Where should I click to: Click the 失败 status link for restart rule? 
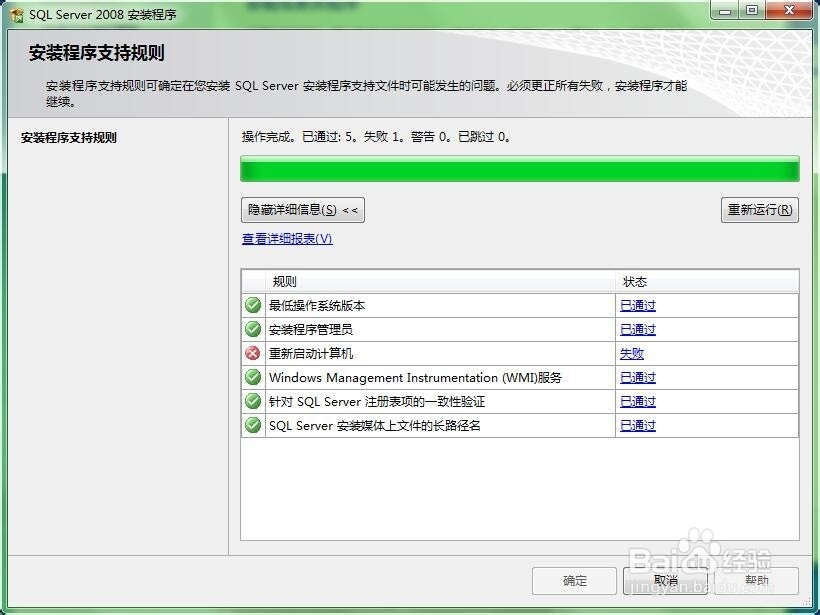coord(637,353)
